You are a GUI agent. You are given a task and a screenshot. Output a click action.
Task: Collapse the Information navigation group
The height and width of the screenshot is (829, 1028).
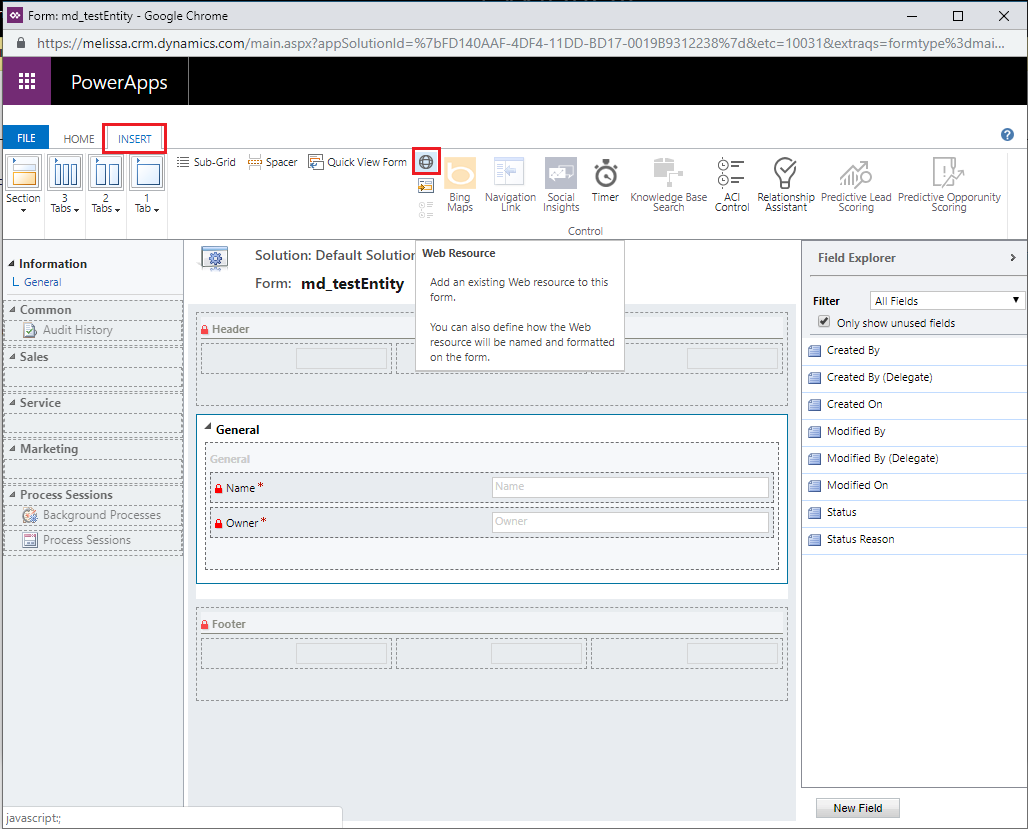[11, 263]
